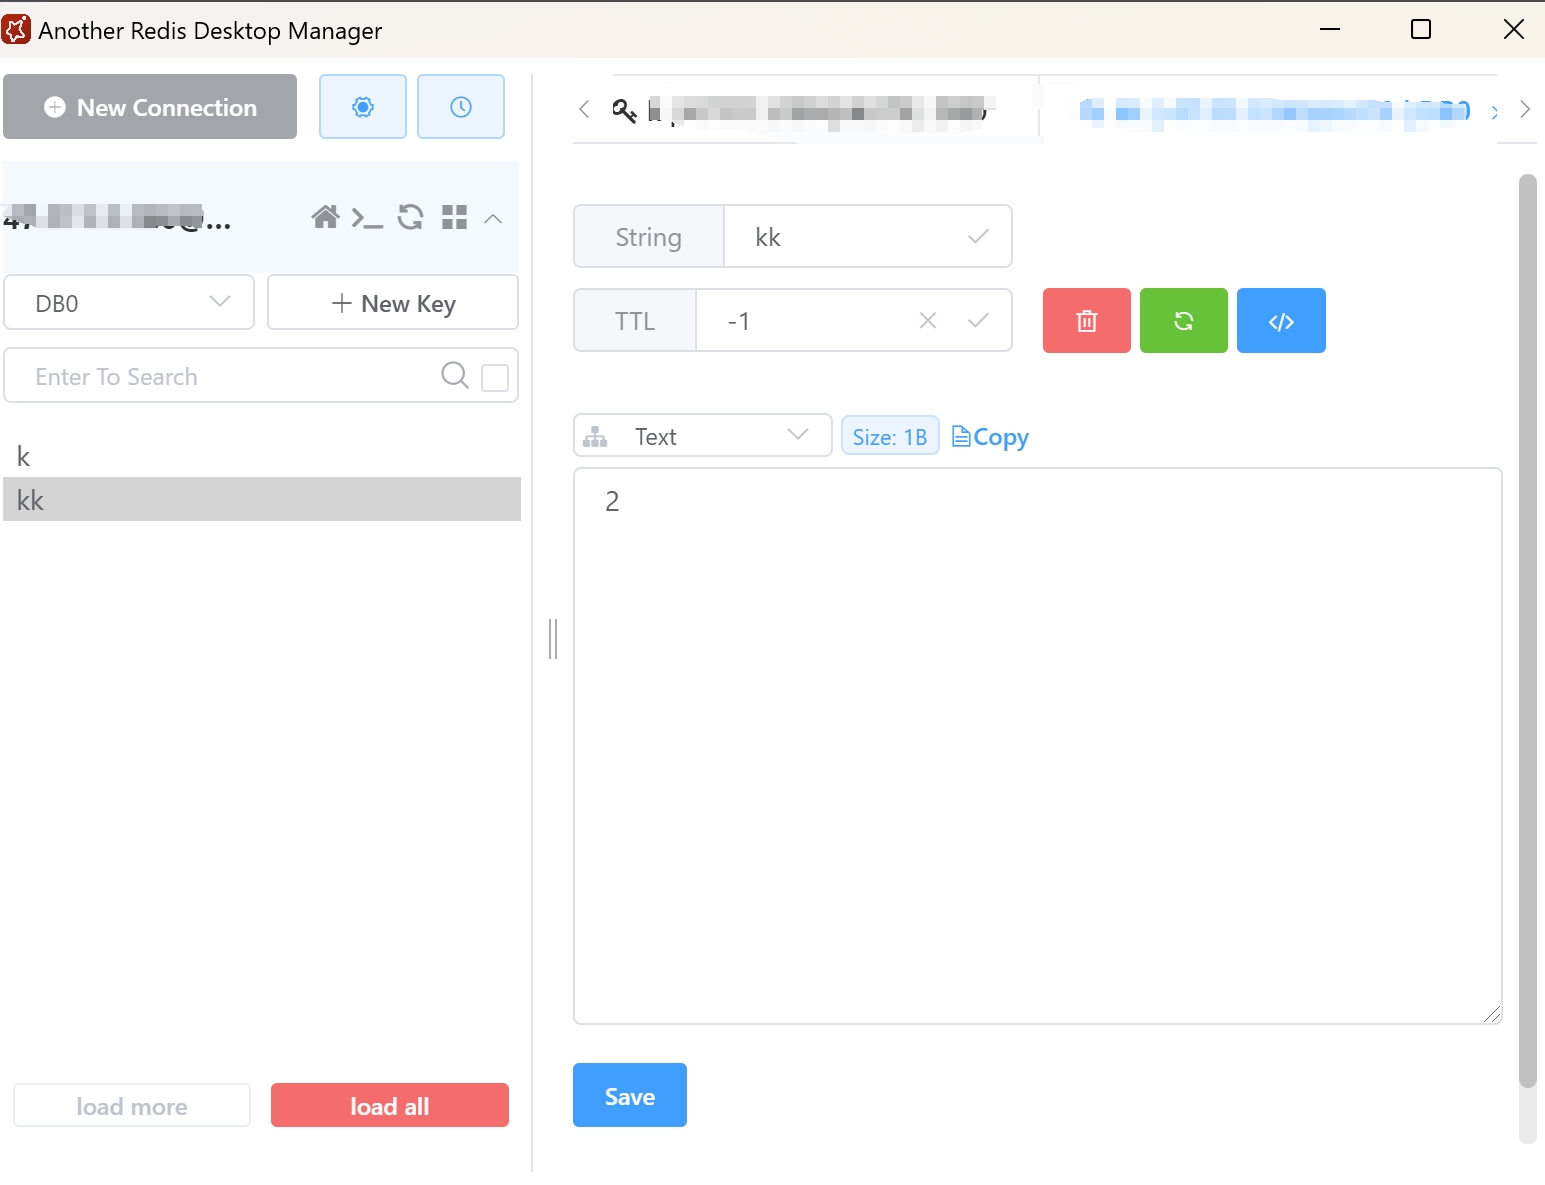
Task: Refresh key with green button
Action: 1184,321
